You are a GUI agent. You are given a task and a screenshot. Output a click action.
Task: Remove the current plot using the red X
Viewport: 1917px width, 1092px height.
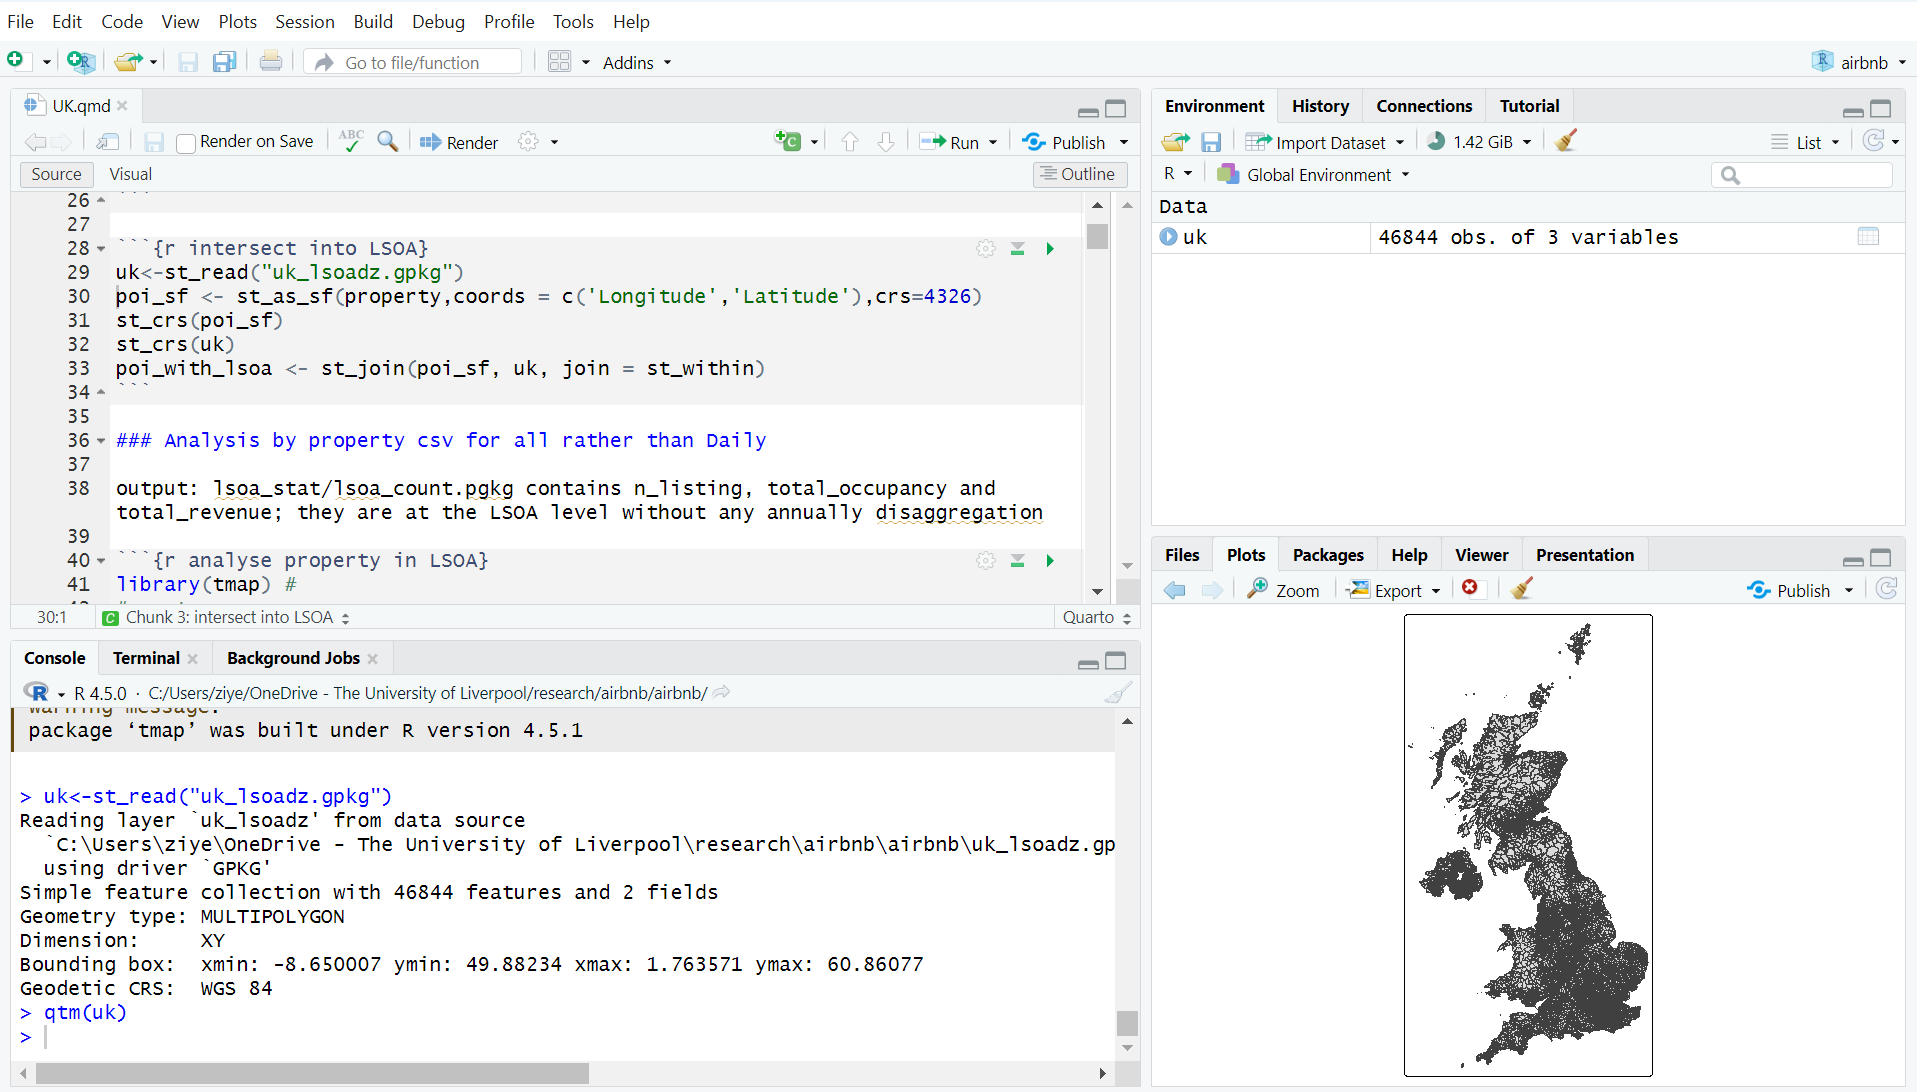point(1470,589)
